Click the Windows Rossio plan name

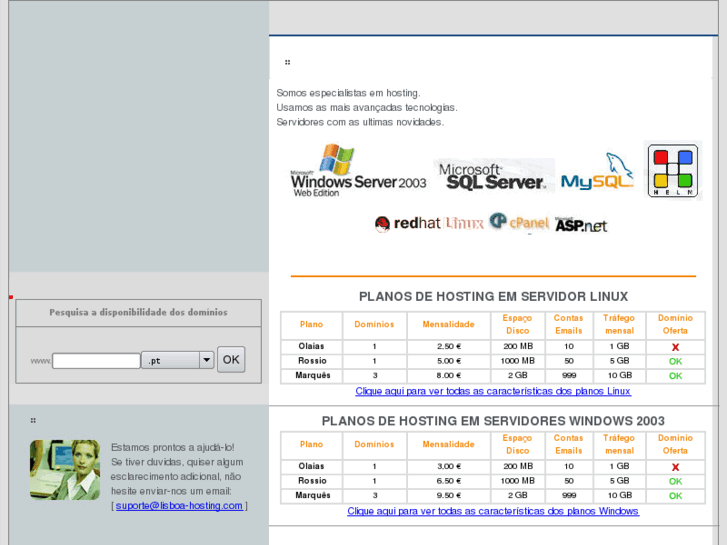312,481
